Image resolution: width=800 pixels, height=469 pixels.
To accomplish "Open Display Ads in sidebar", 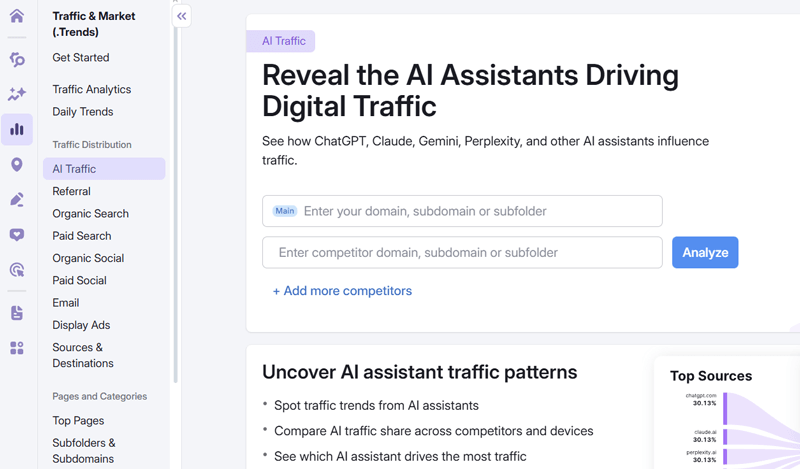I will [x=81, y=325].
